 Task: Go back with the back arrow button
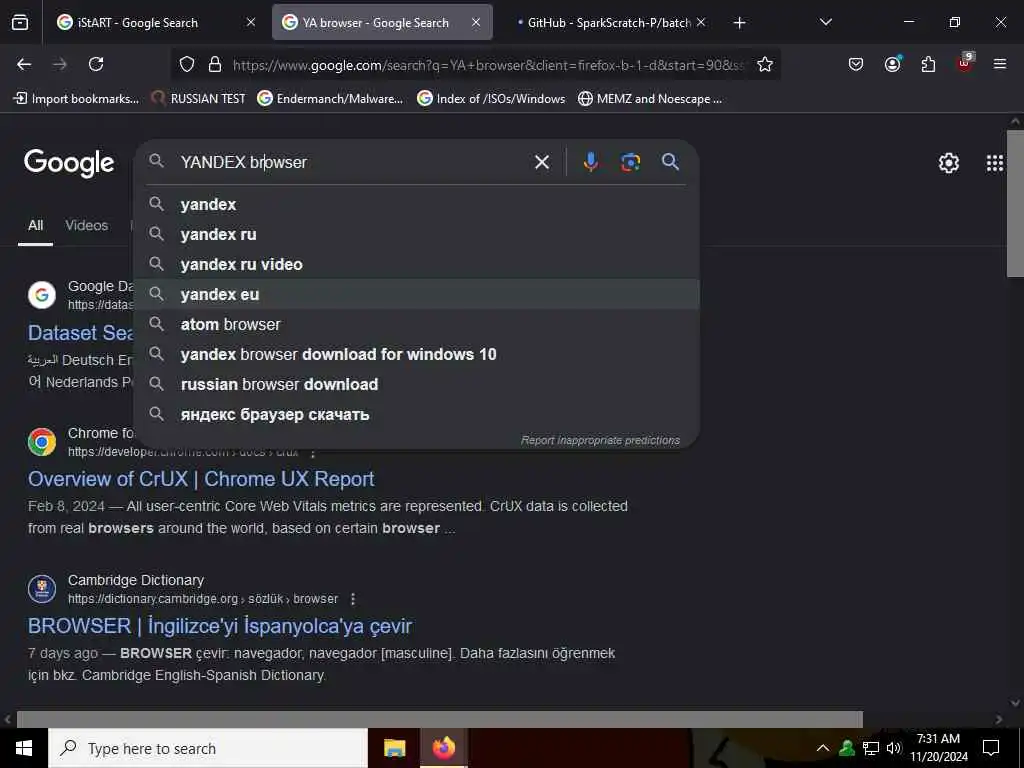[24, 64]
